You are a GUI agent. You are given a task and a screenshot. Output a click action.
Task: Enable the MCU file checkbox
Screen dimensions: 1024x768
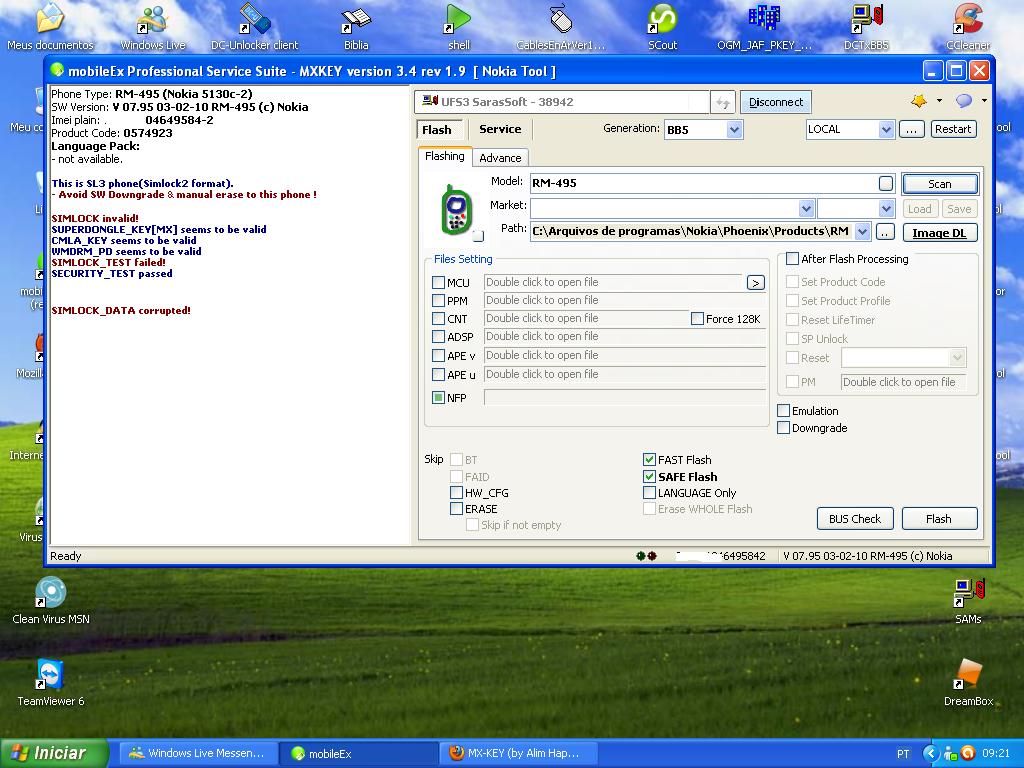[x=438, y=283]
